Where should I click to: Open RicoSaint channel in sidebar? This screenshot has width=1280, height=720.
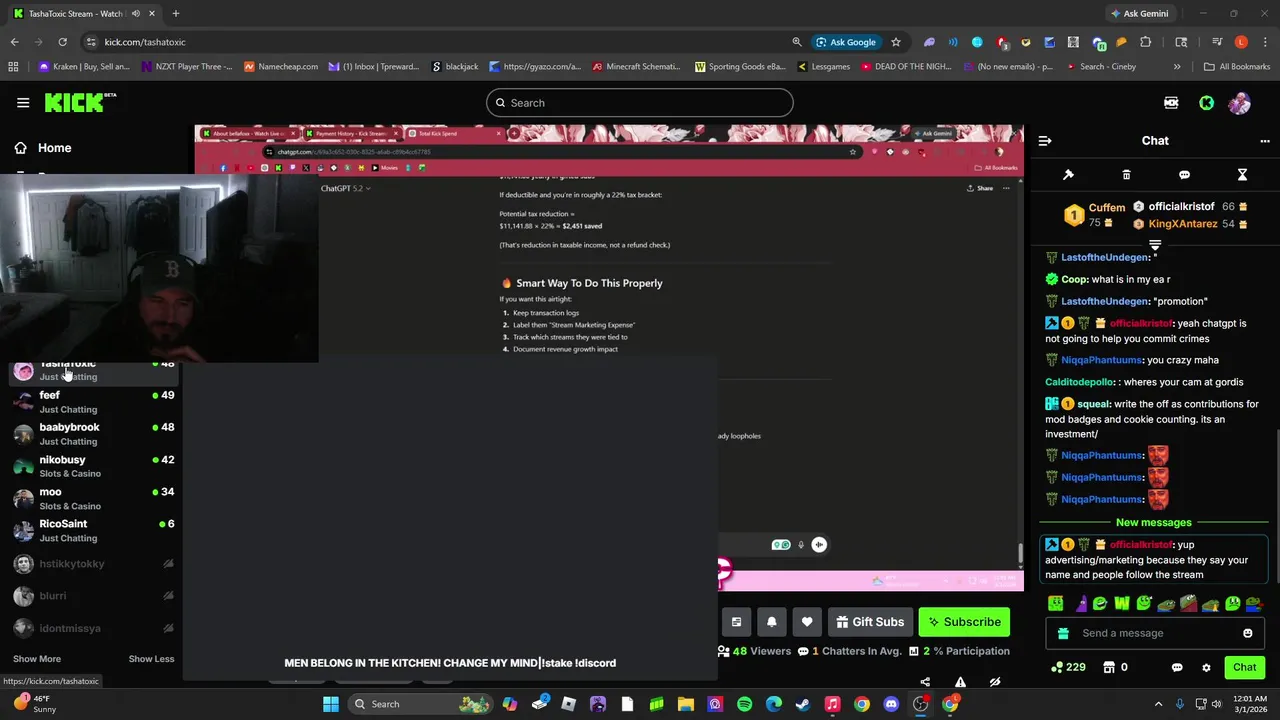[x=93, y=531]
